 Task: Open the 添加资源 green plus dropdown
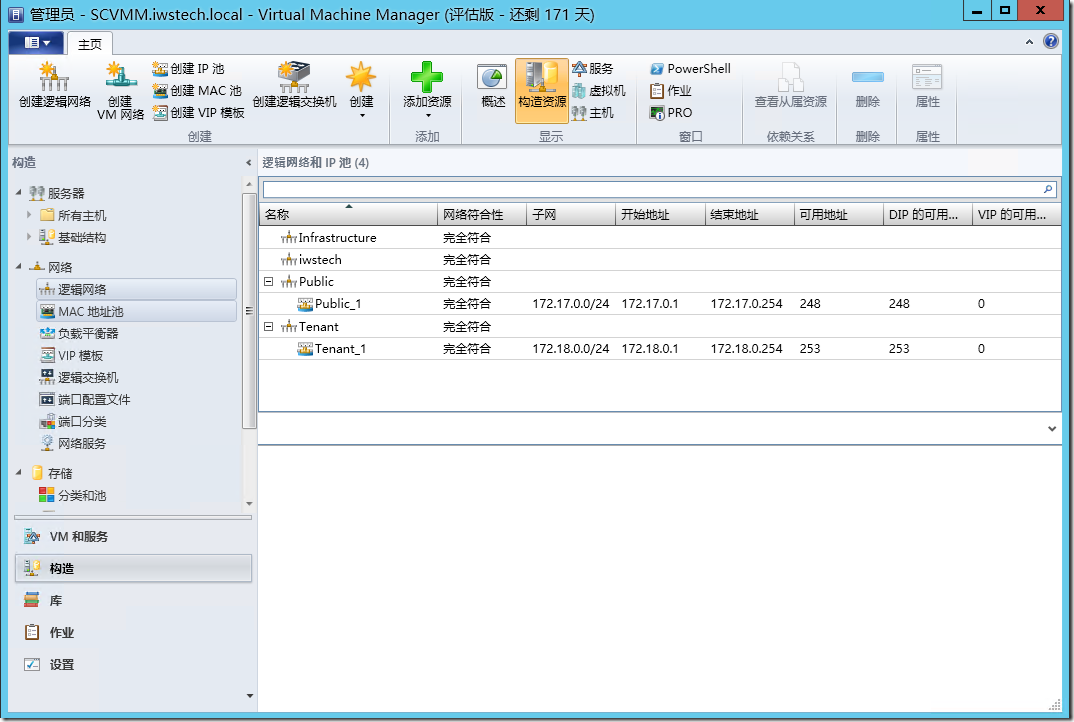click(427, 90)
